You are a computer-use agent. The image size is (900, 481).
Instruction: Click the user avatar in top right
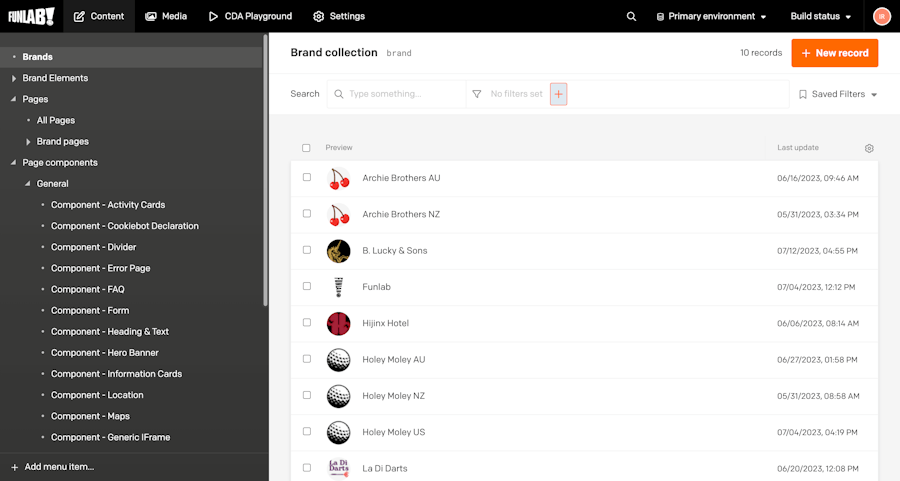coord(882,17)
